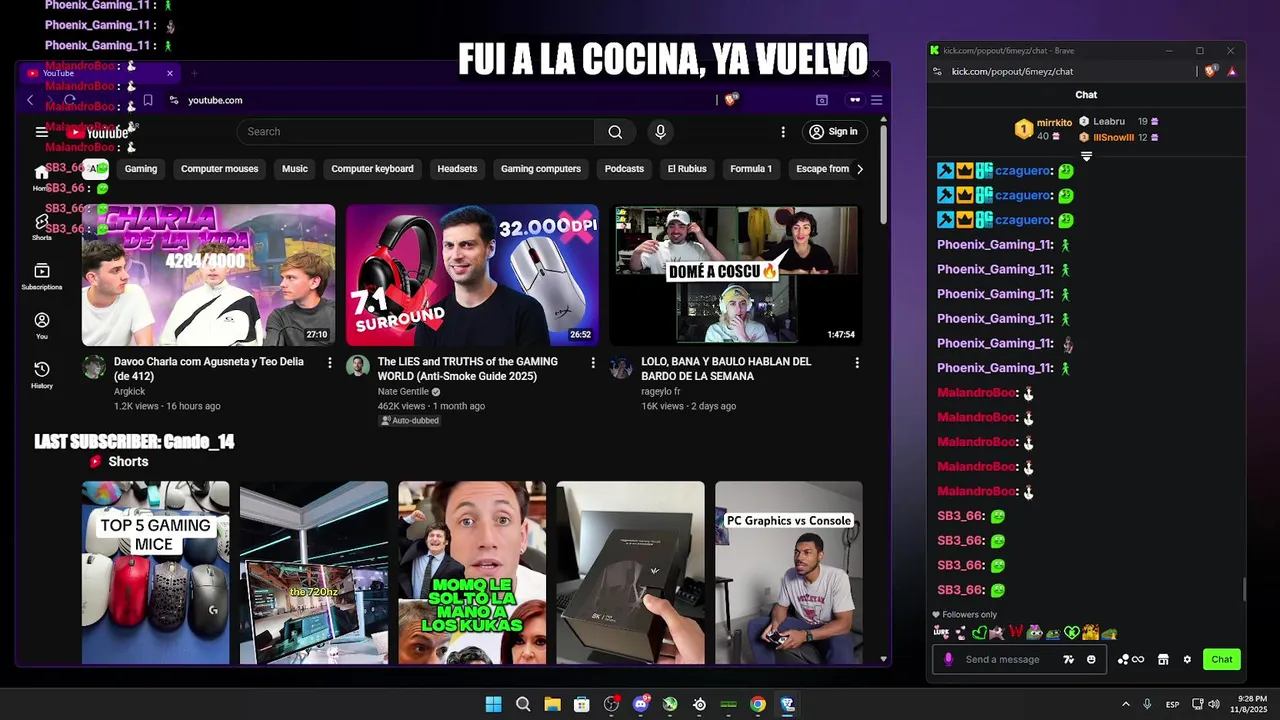Open chat settings gear icon
Screen dimensions: 1280x720
1187,660
